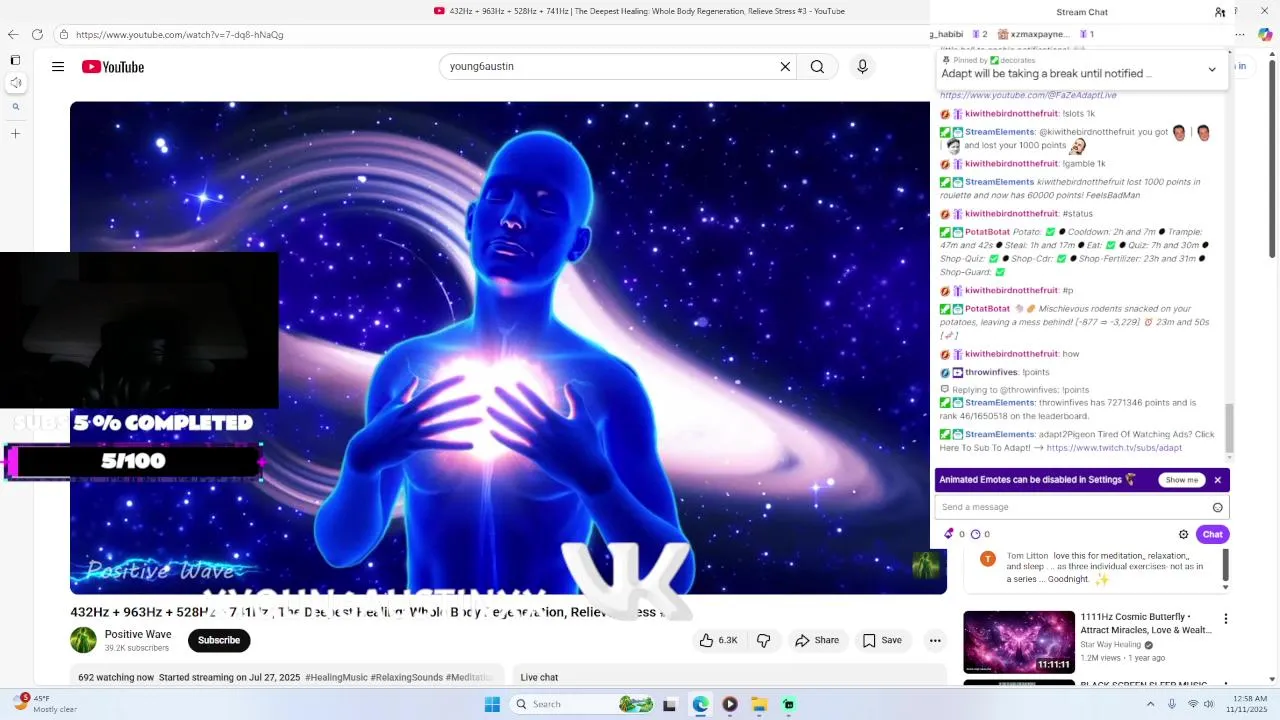Share the Positive Wave video
This screenshot has height=720, width=1280.
816,640
